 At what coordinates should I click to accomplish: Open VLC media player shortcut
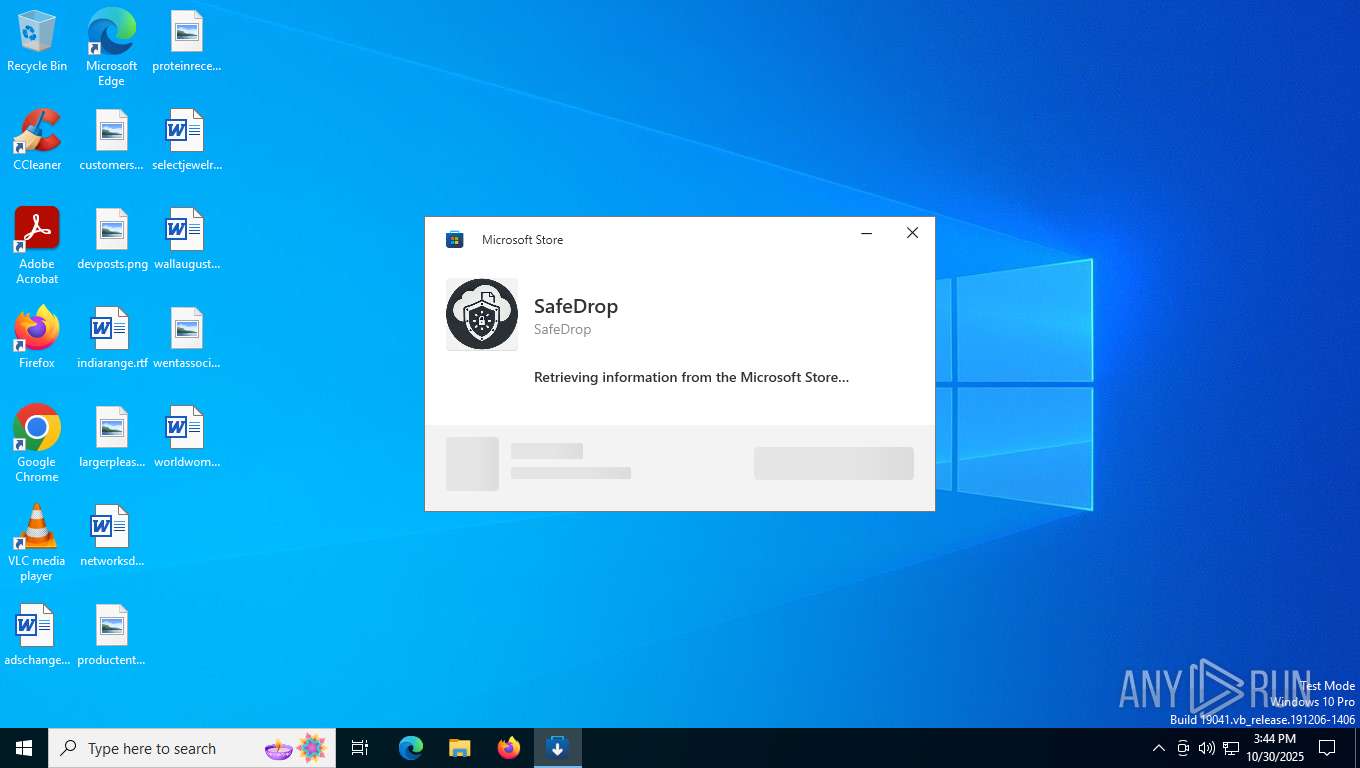37,543
